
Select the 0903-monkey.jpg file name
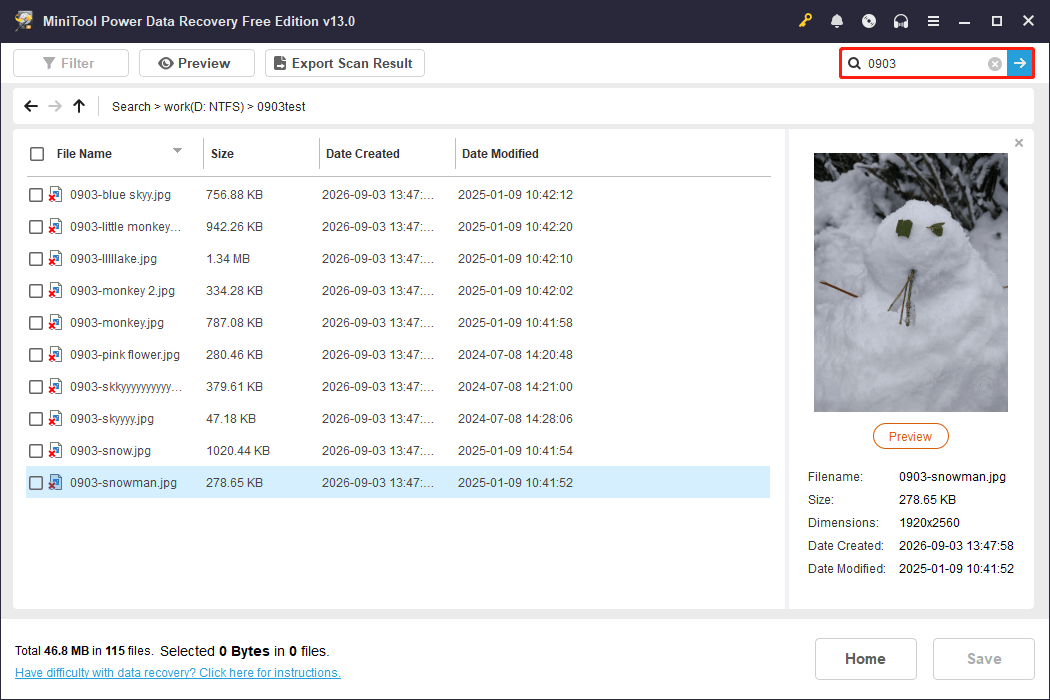pos(117,323)
